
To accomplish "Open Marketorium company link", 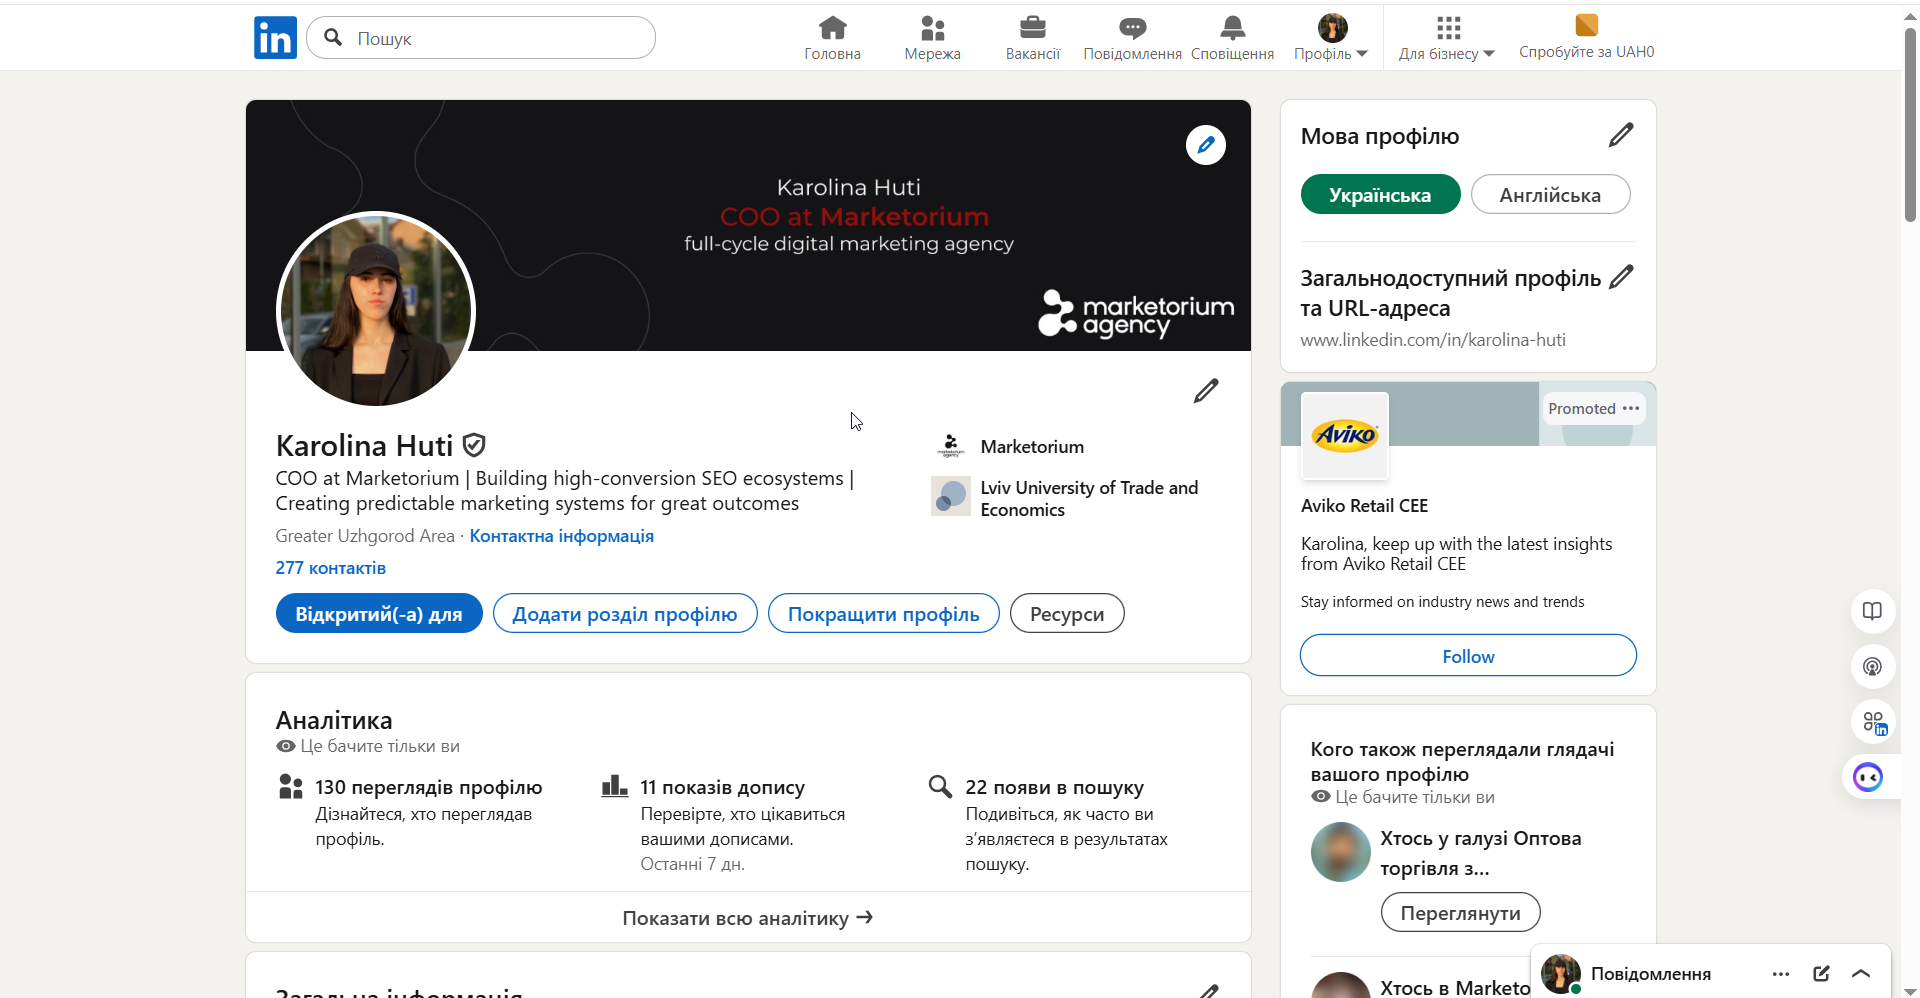I will tap(1032, 447).
